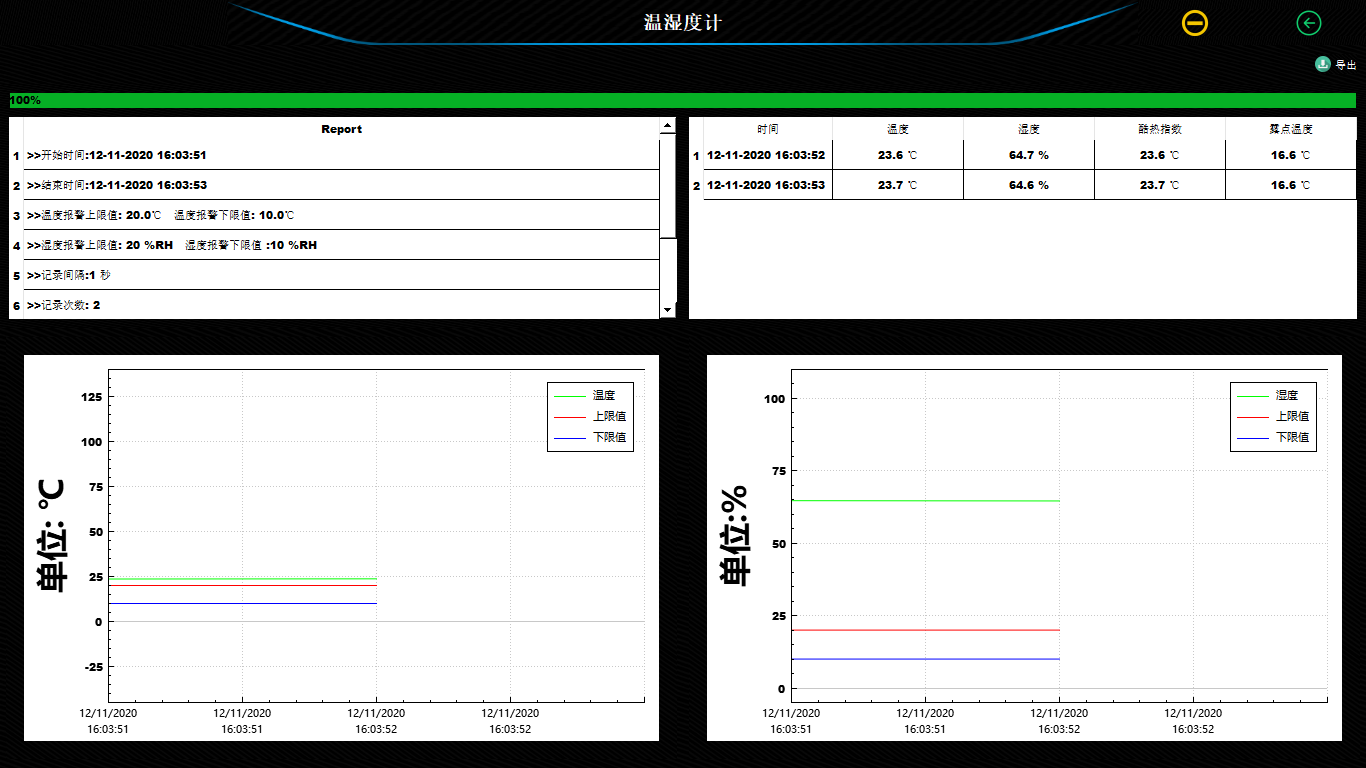Click the 温湿度计 title text
This screenshot has width=1366, height=768.
683,22
